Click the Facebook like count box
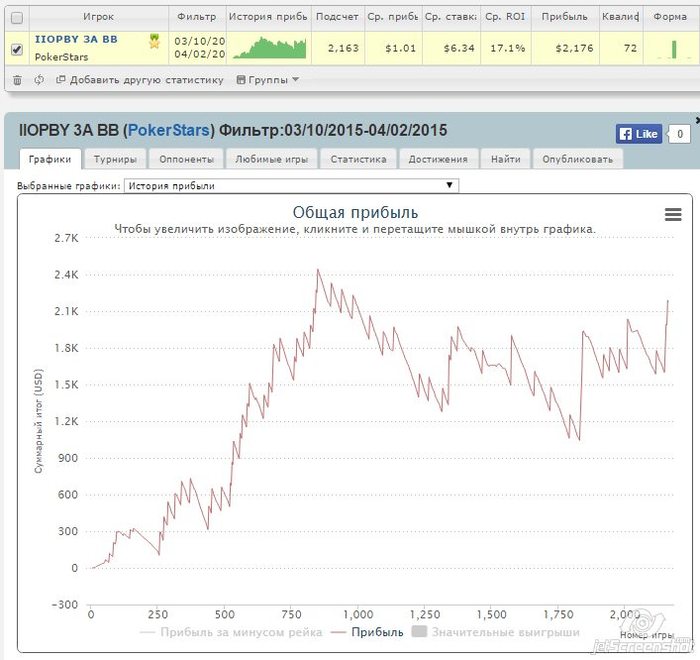This screenshot has height=660, width=700. 680,134
